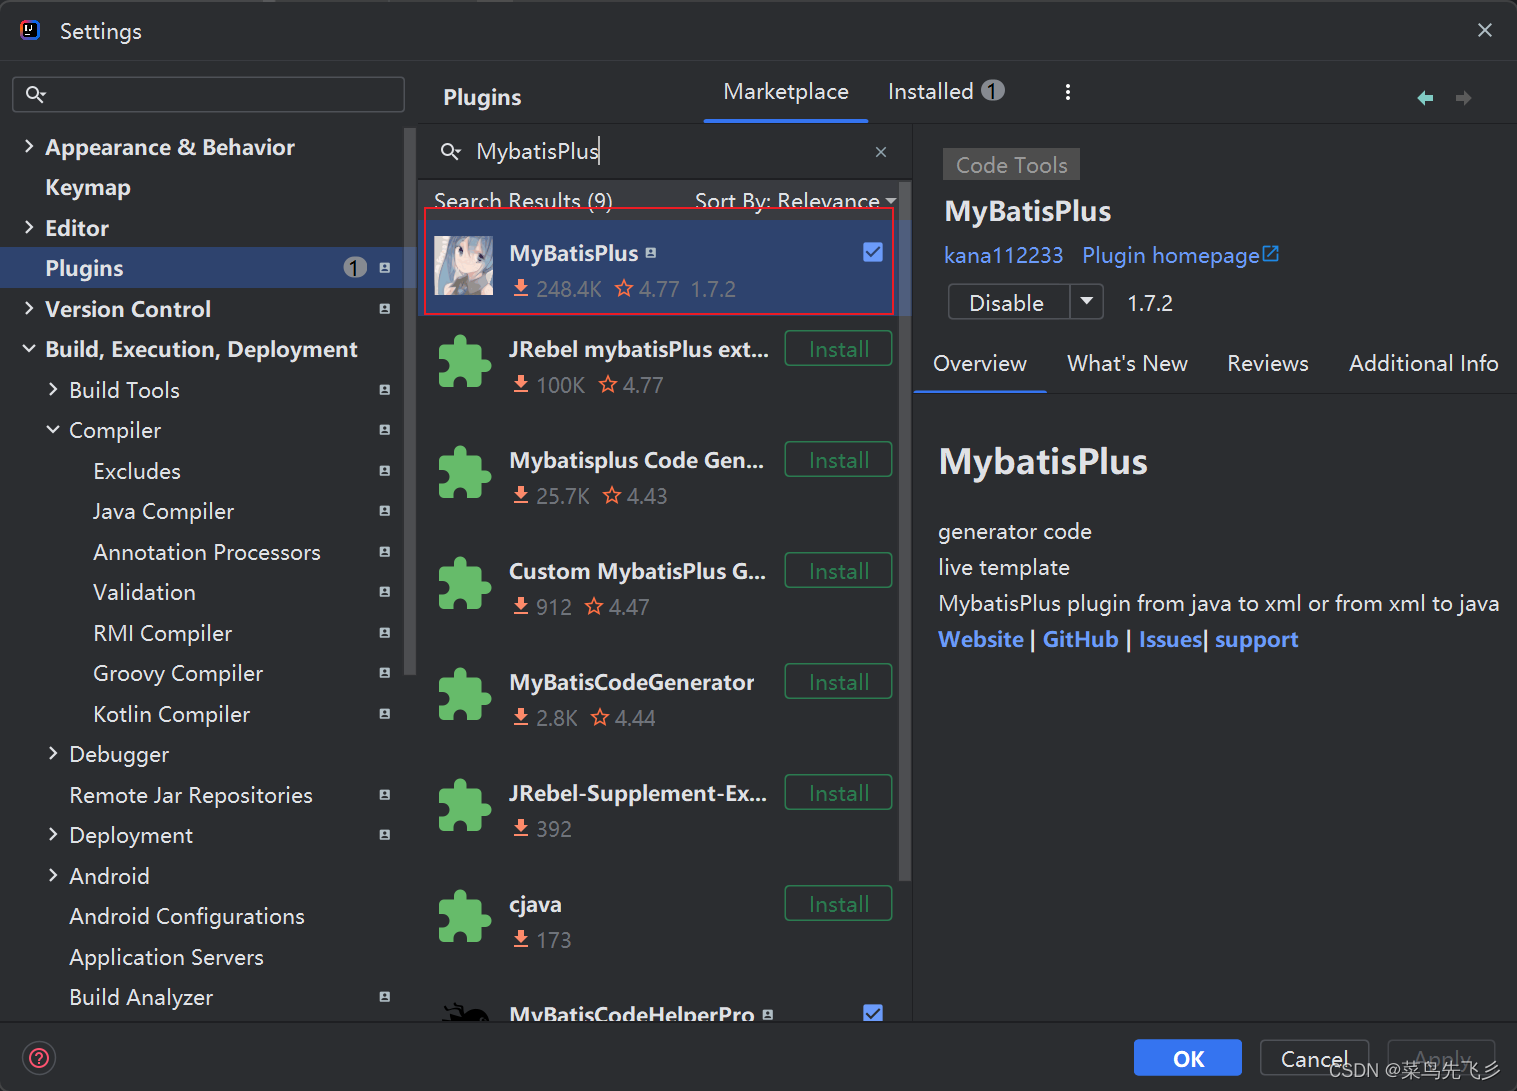This screenshot has width=1517, height=1091.
Task: Install the MyBatisCodeGenerator plugin
Action: tap(838, 682)
